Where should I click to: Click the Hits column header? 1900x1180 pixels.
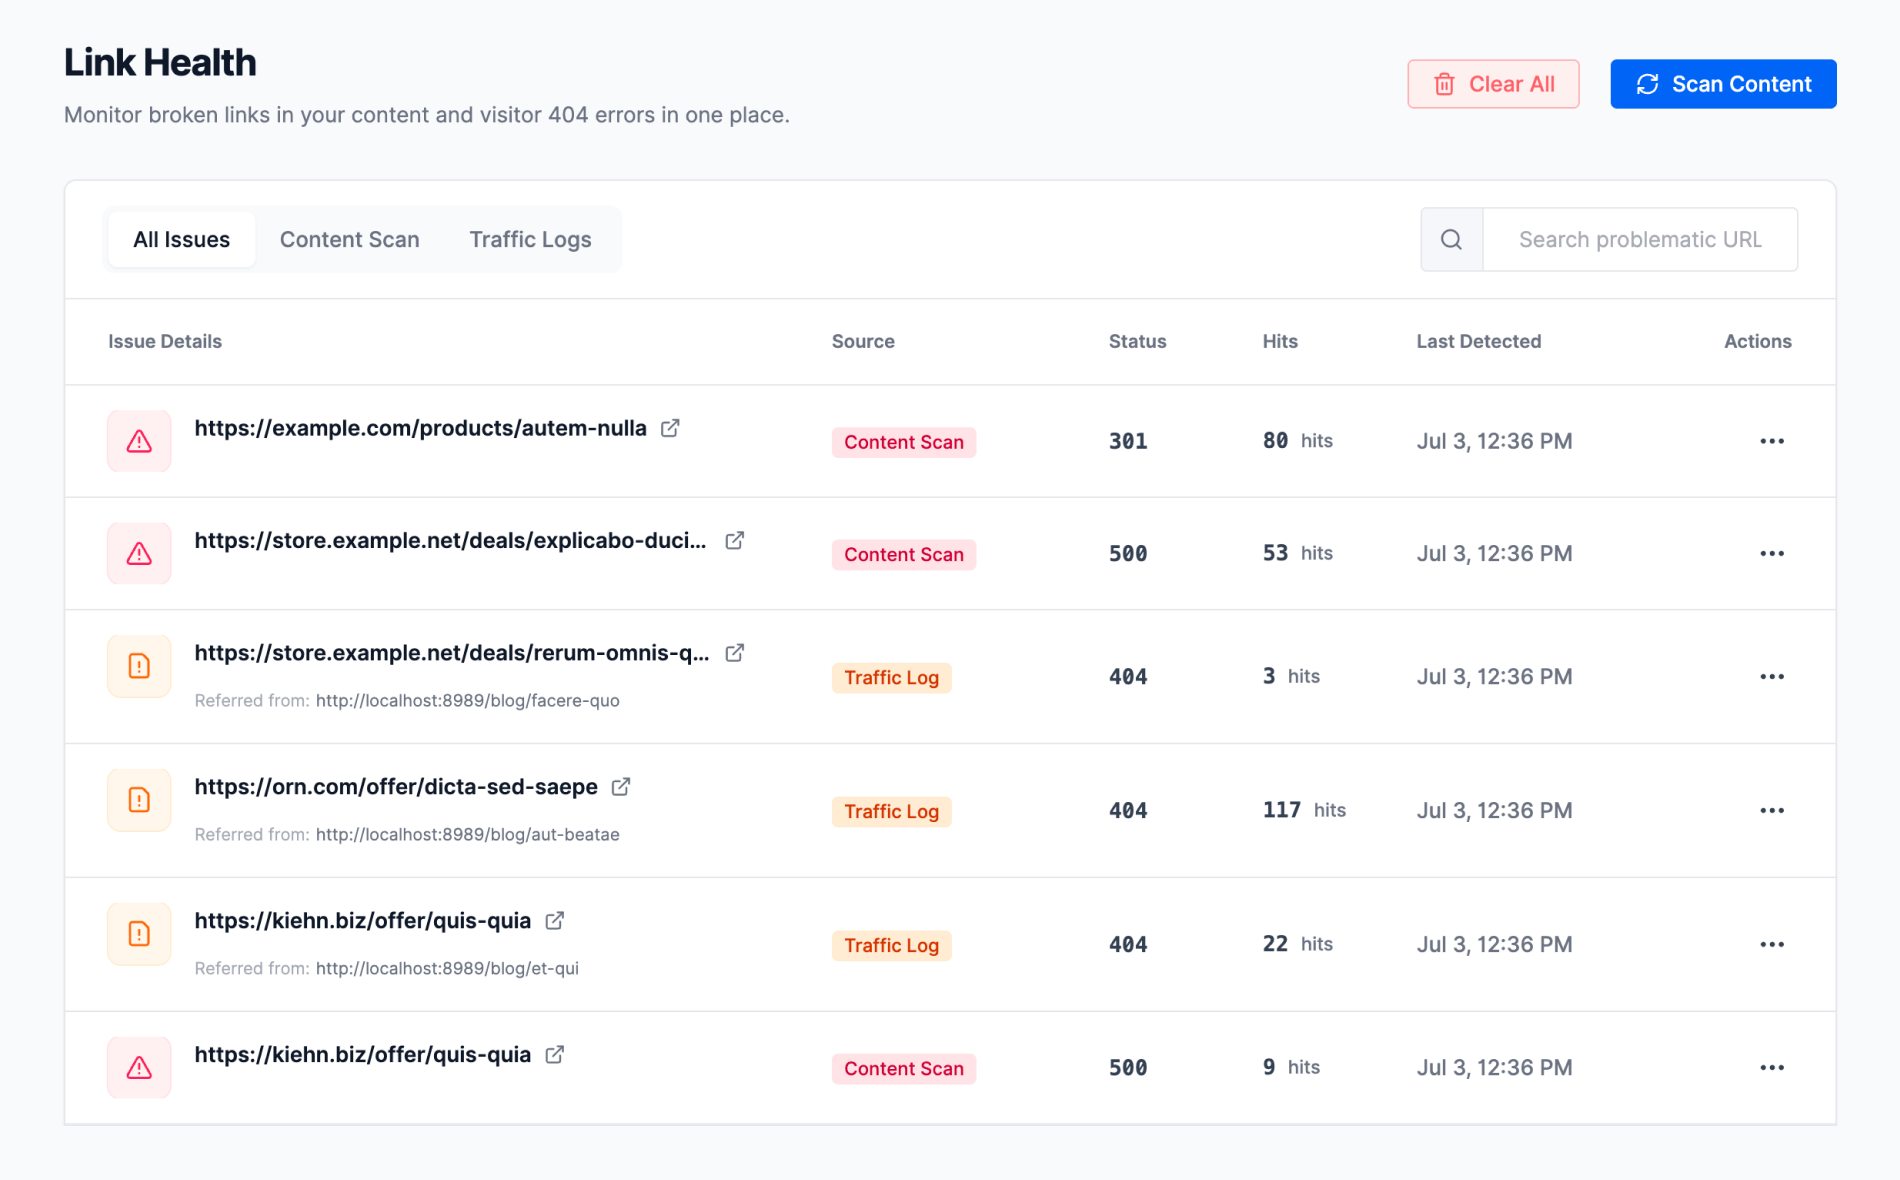[x=1280, y=341]
